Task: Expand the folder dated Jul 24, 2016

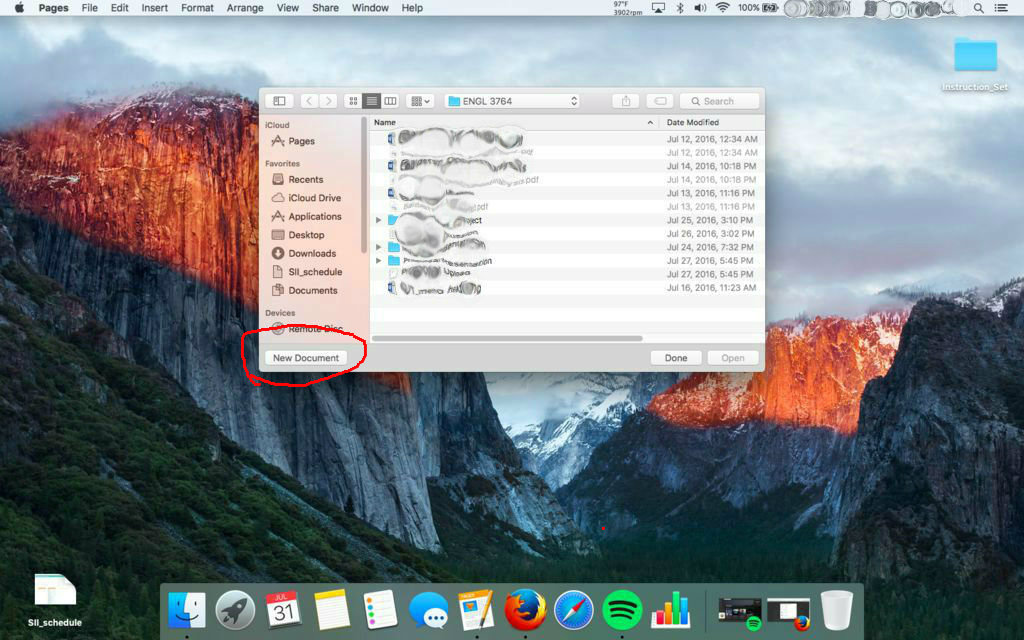Action: coord(378,247)
